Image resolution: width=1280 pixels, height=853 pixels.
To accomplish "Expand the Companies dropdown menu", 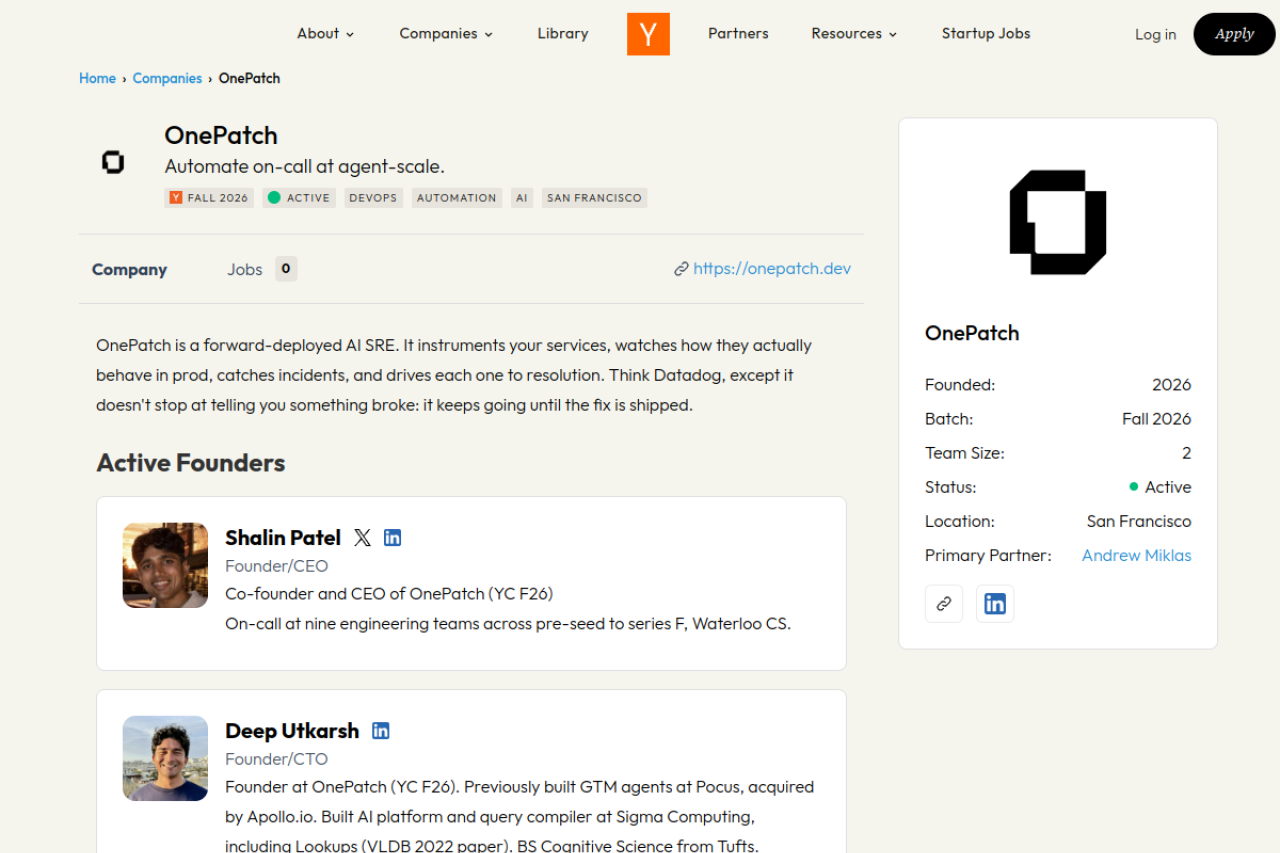I will click(x=446, y=34).
